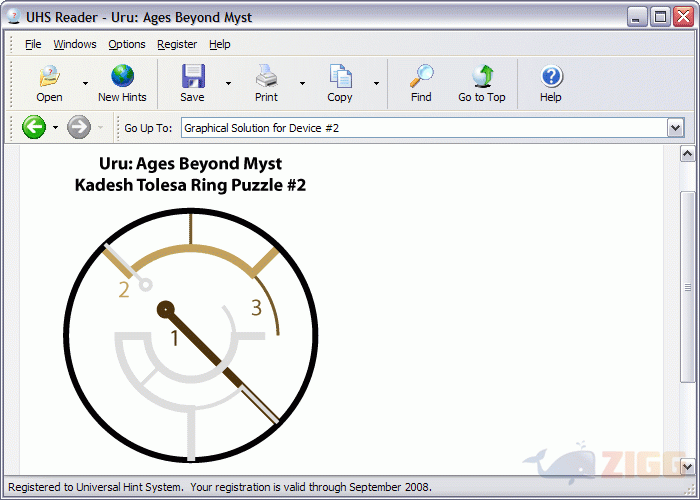This screenshot has width=700, height=500.
Task: Click the gray forward arrow button
Action: [x=79, y=127]
